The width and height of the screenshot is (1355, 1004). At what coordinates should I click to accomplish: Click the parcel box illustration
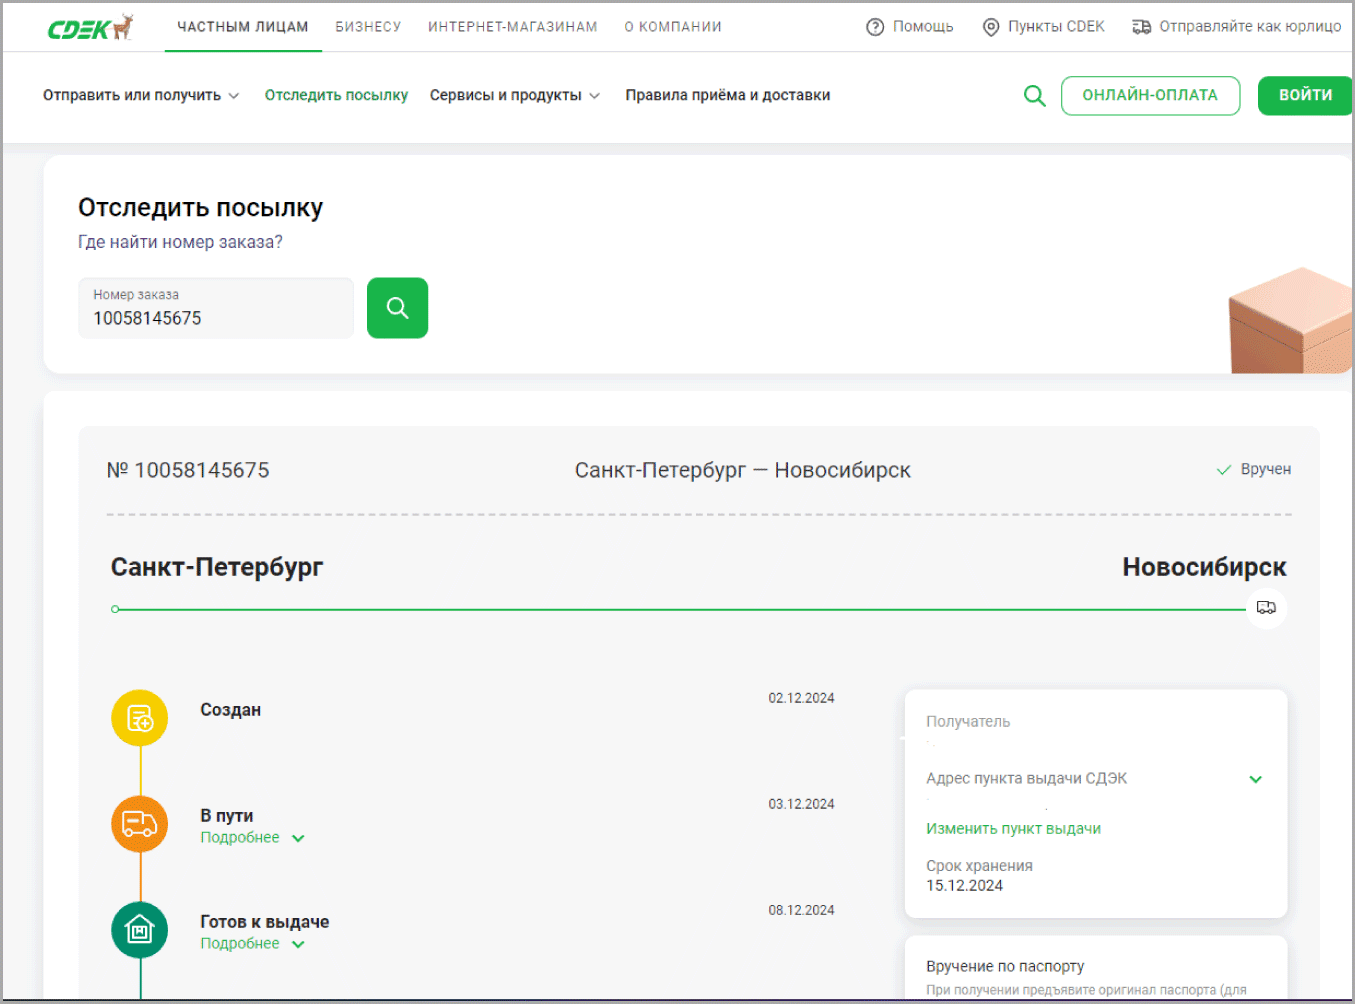(1291, 320)
